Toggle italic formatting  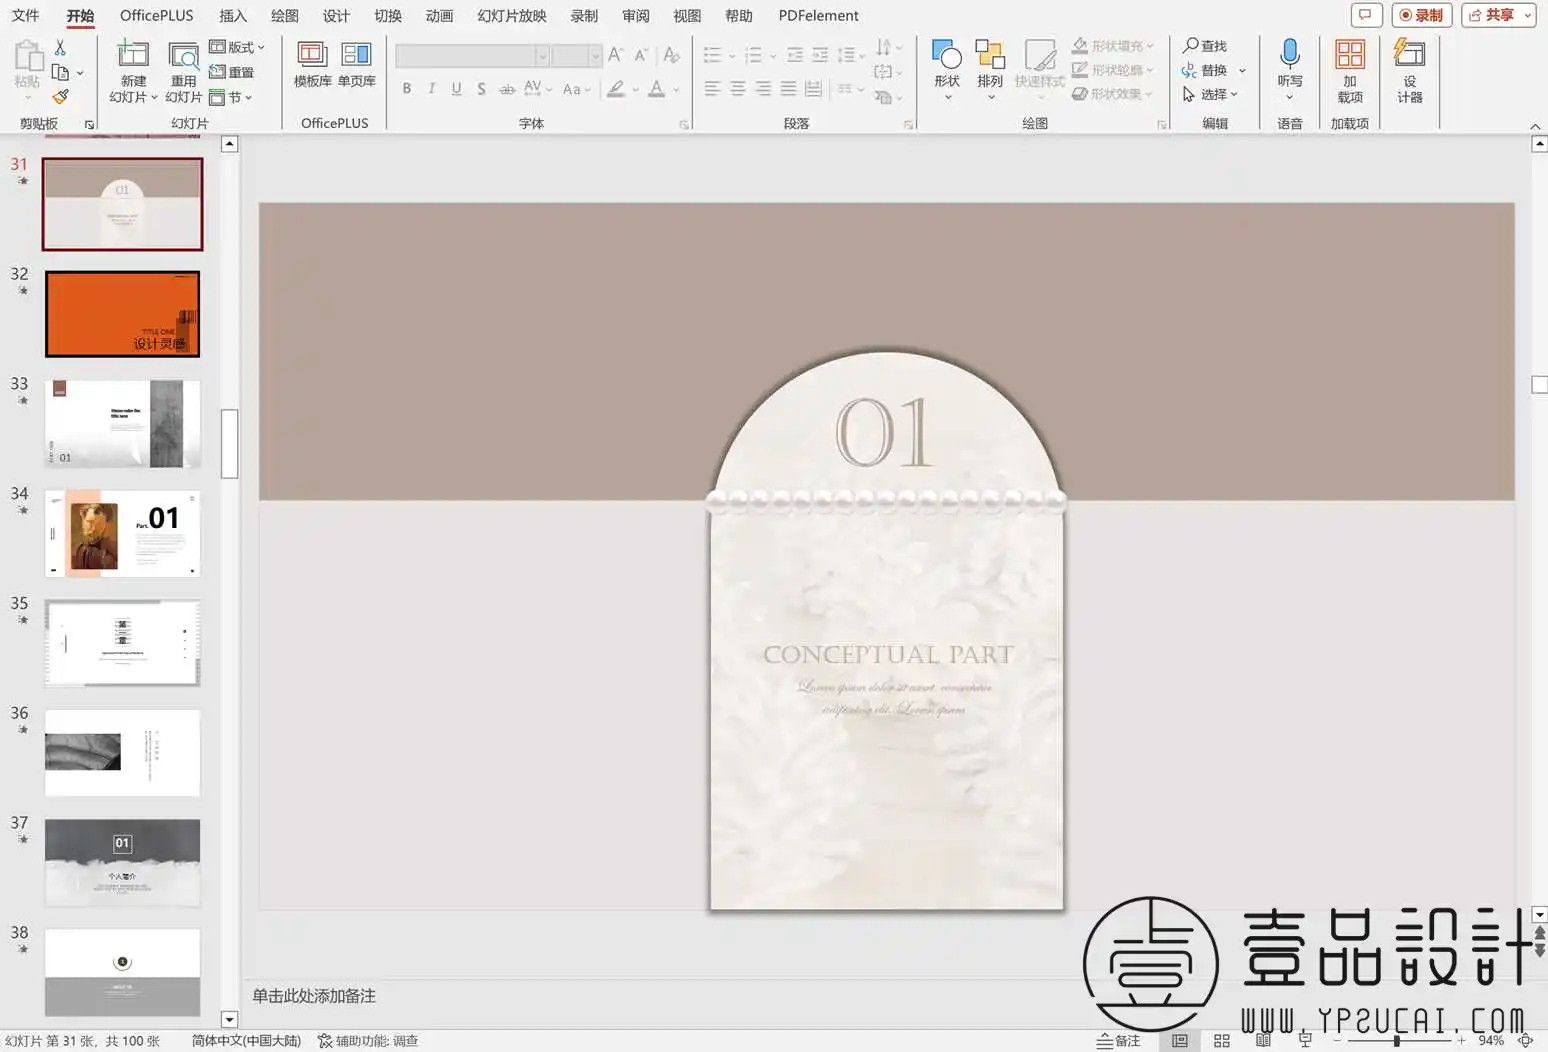click(x=431, y=89)
